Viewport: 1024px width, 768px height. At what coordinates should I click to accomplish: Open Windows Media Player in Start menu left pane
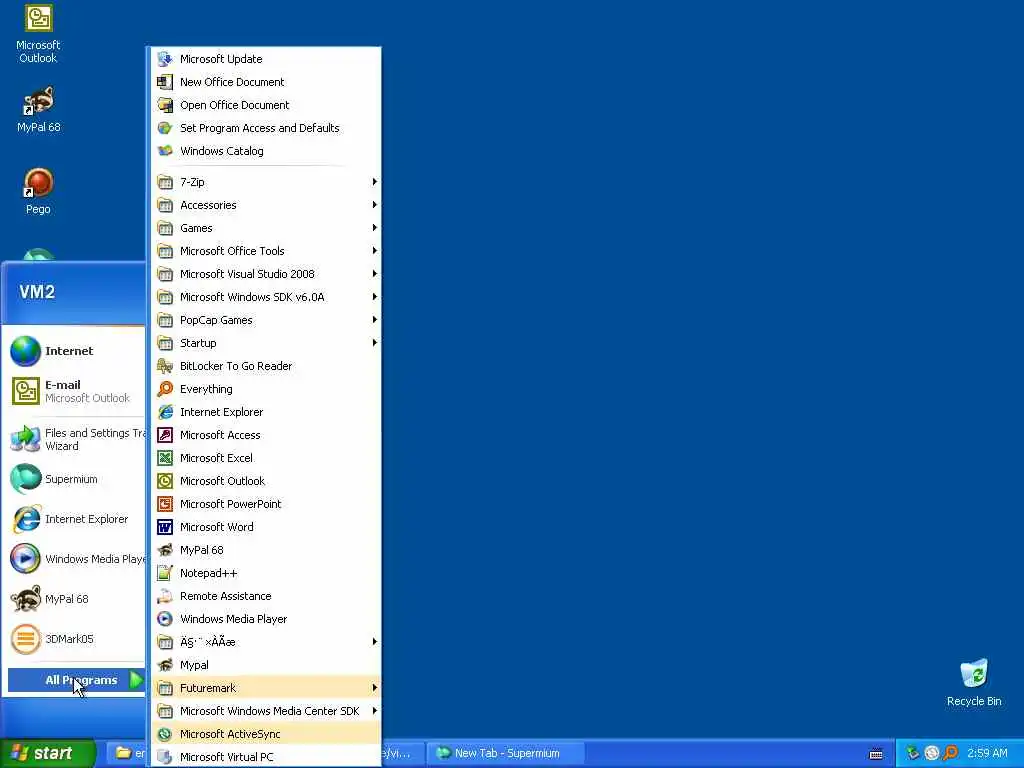click(76, 559)
